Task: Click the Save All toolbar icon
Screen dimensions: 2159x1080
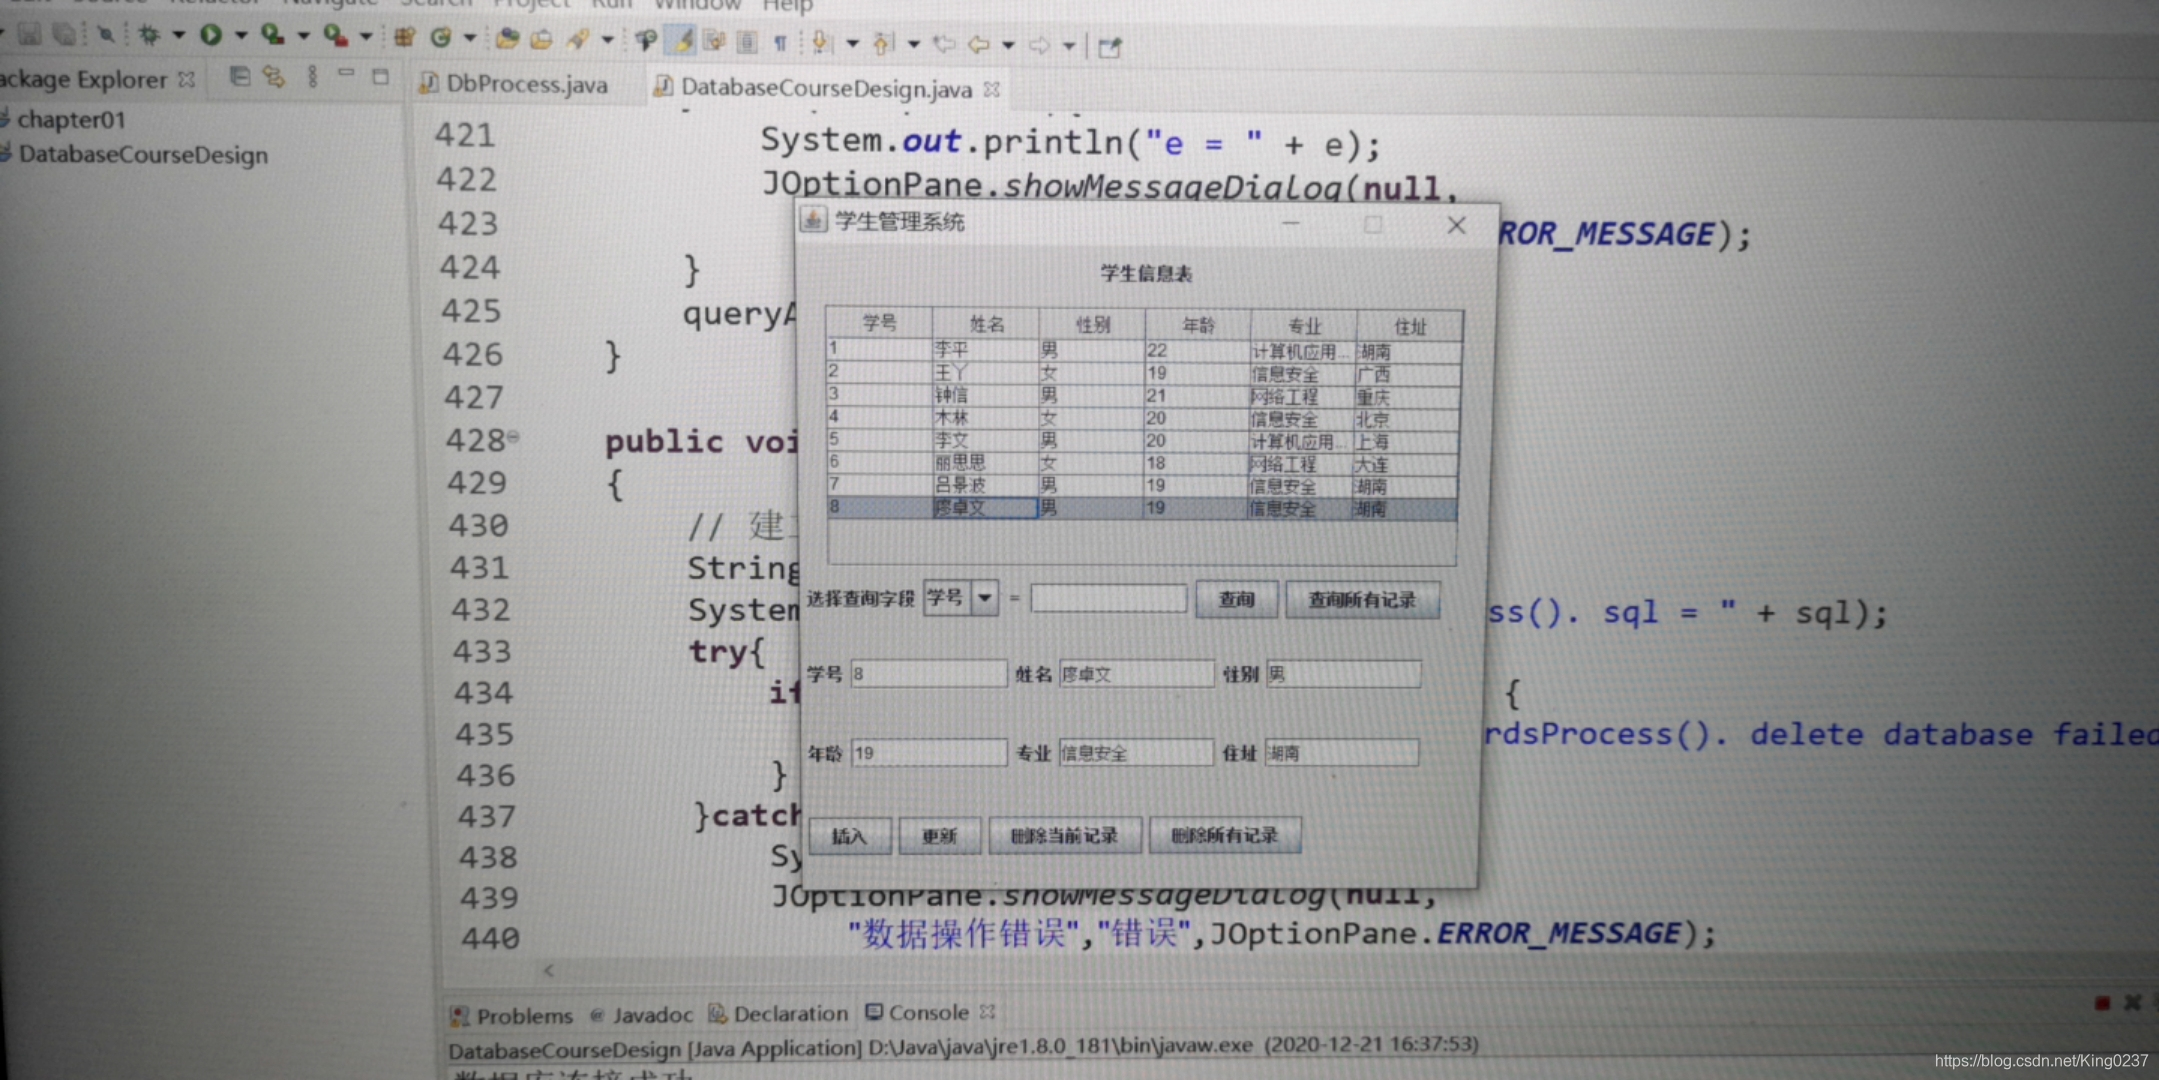Action: (x=64, y=34)
